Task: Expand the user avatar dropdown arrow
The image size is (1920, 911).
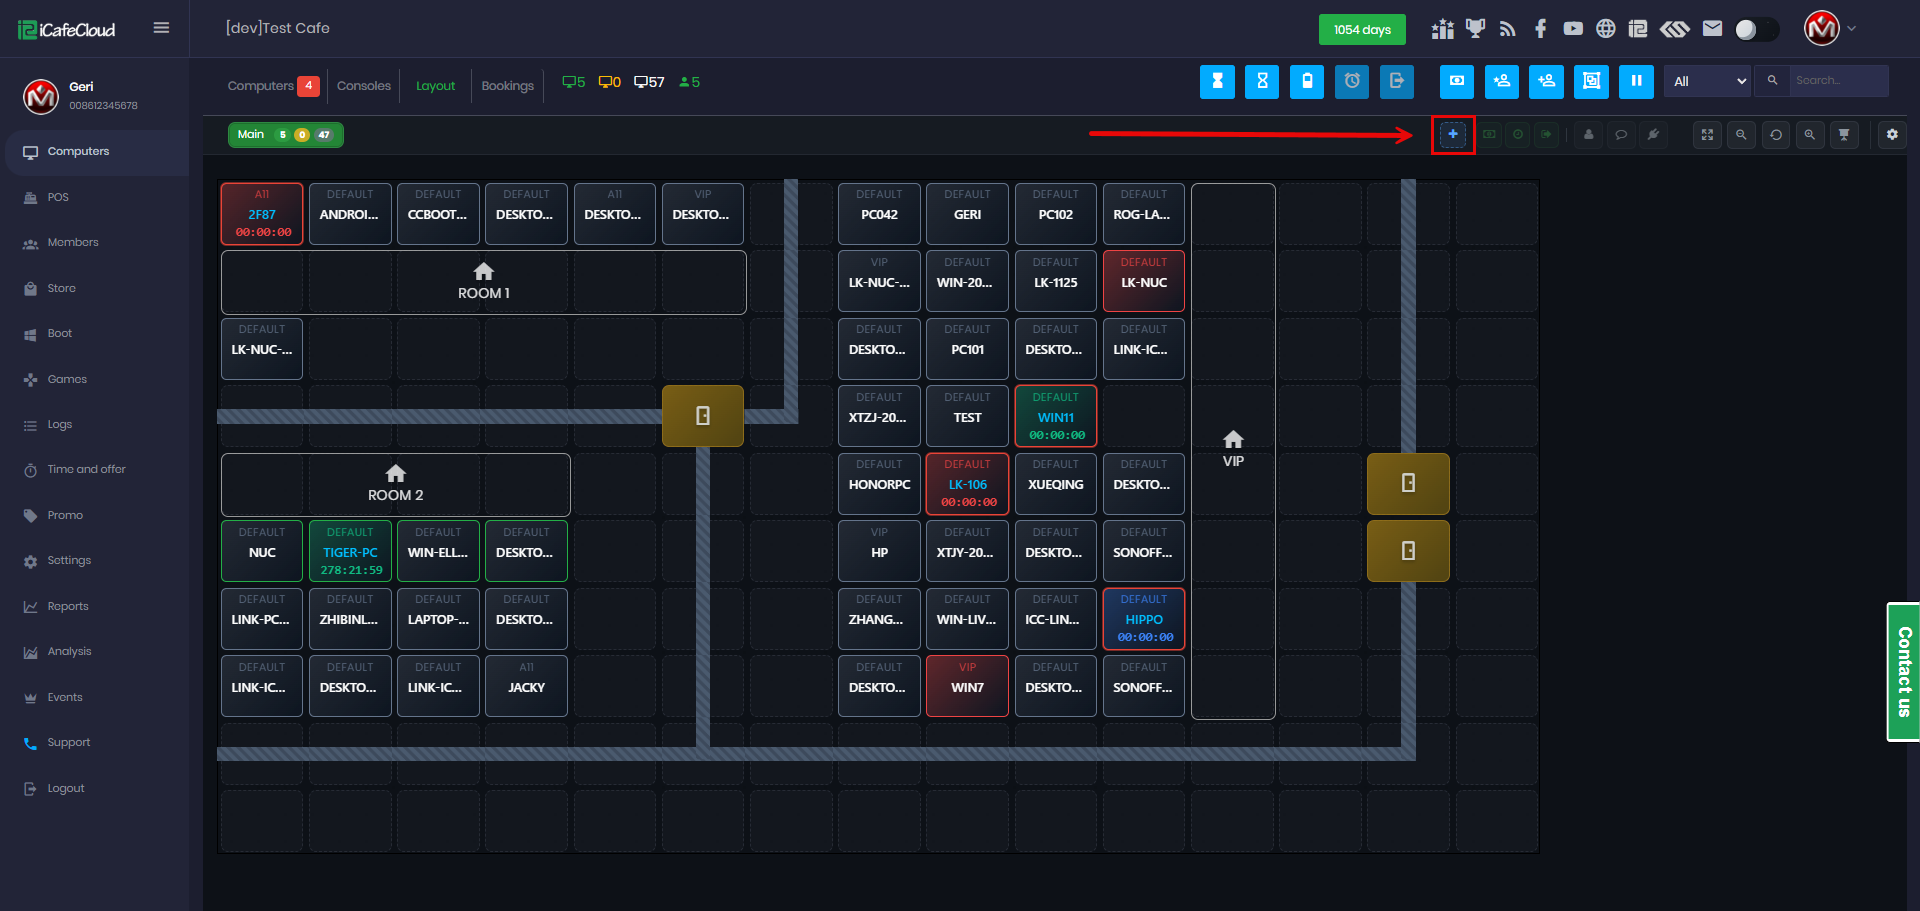Action: coord(1852,29)
